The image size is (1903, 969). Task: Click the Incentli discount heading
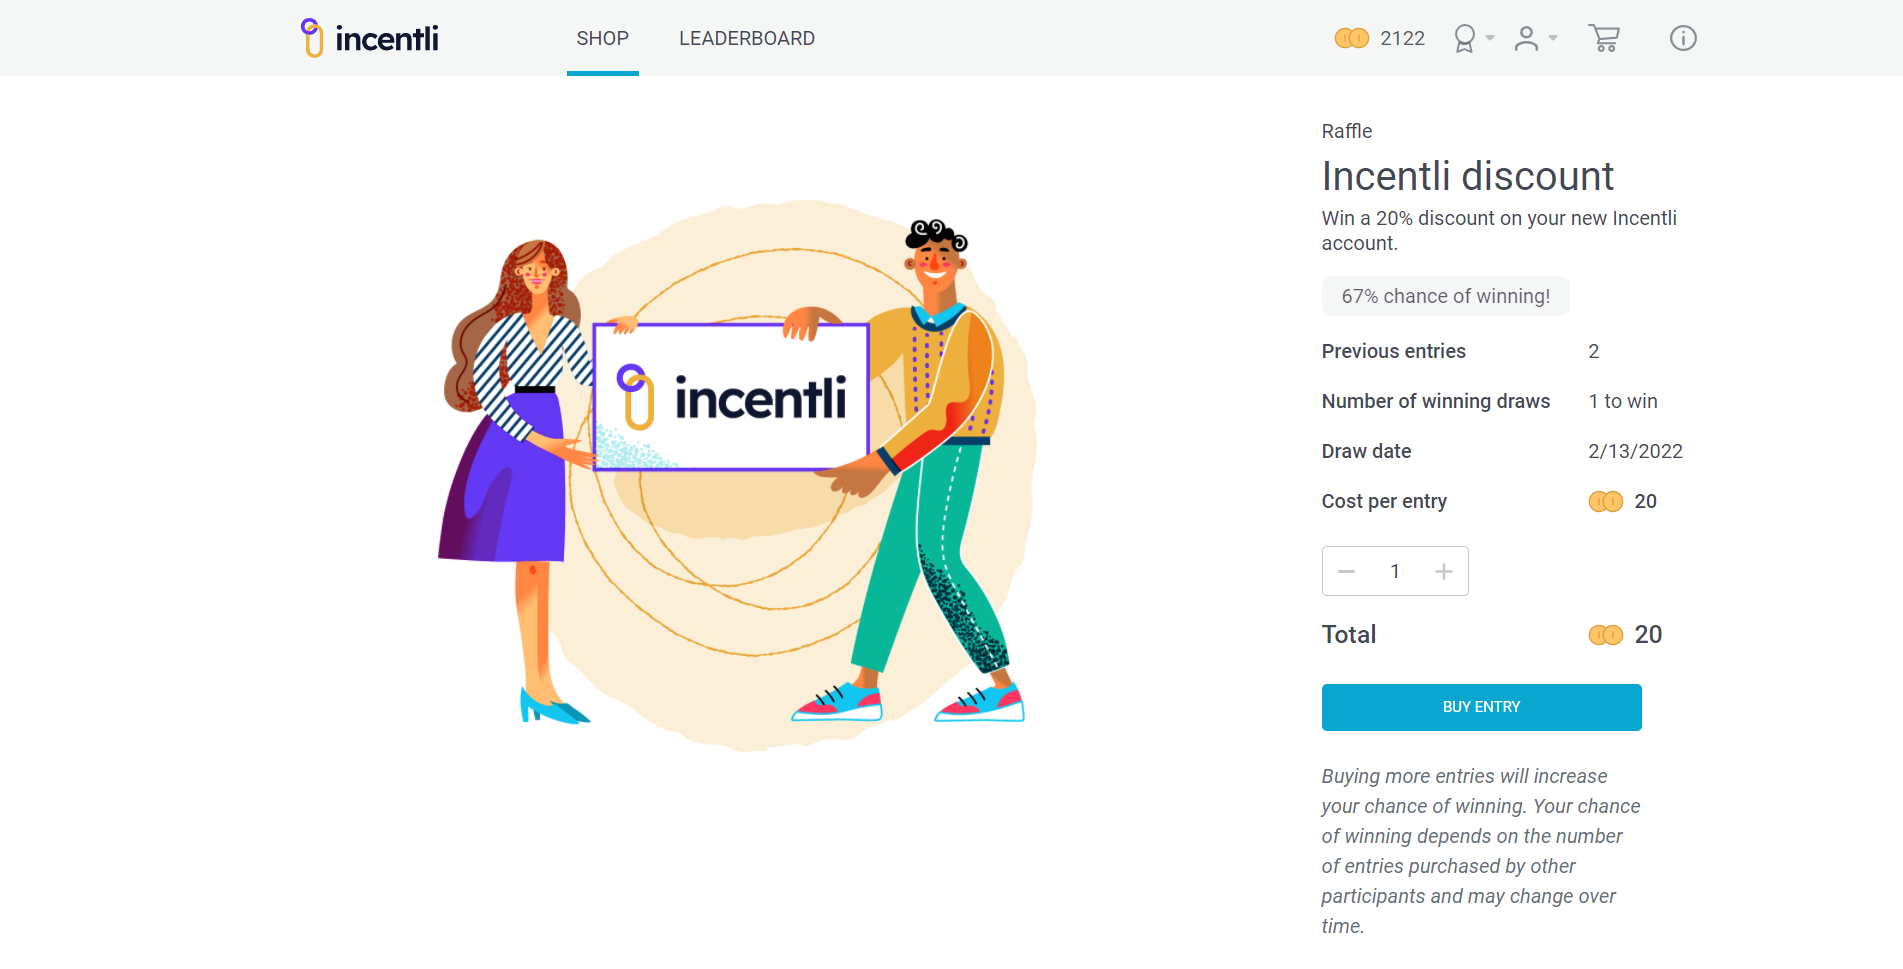pos(1467,176)
